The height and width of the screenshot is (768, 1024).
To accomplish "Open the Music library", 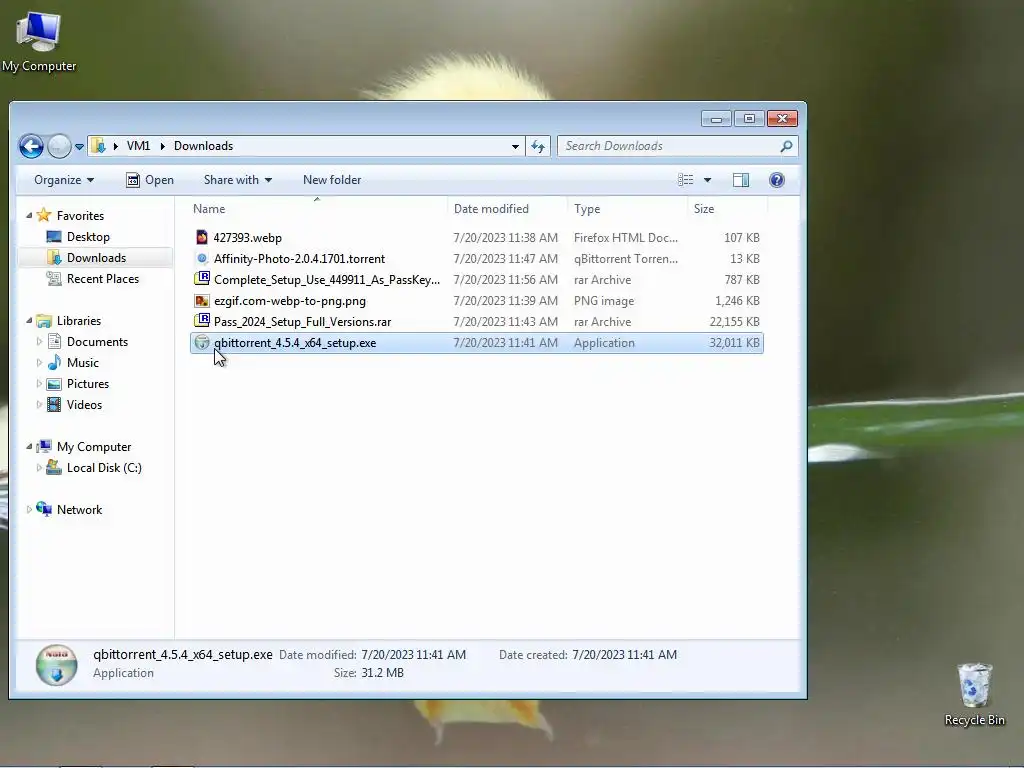I will (x=82, y=363).
